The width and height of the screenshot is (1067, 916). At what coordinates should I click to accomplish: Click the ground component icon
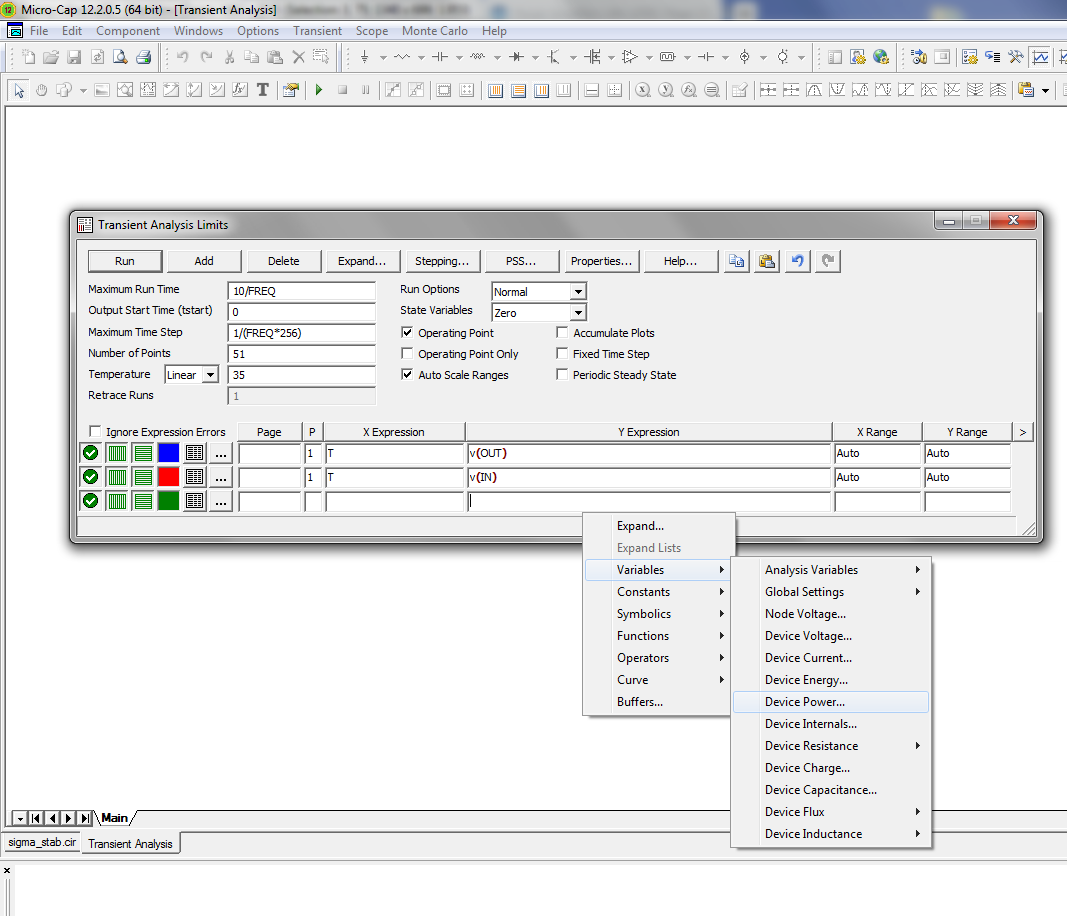[x=365, y=57]
